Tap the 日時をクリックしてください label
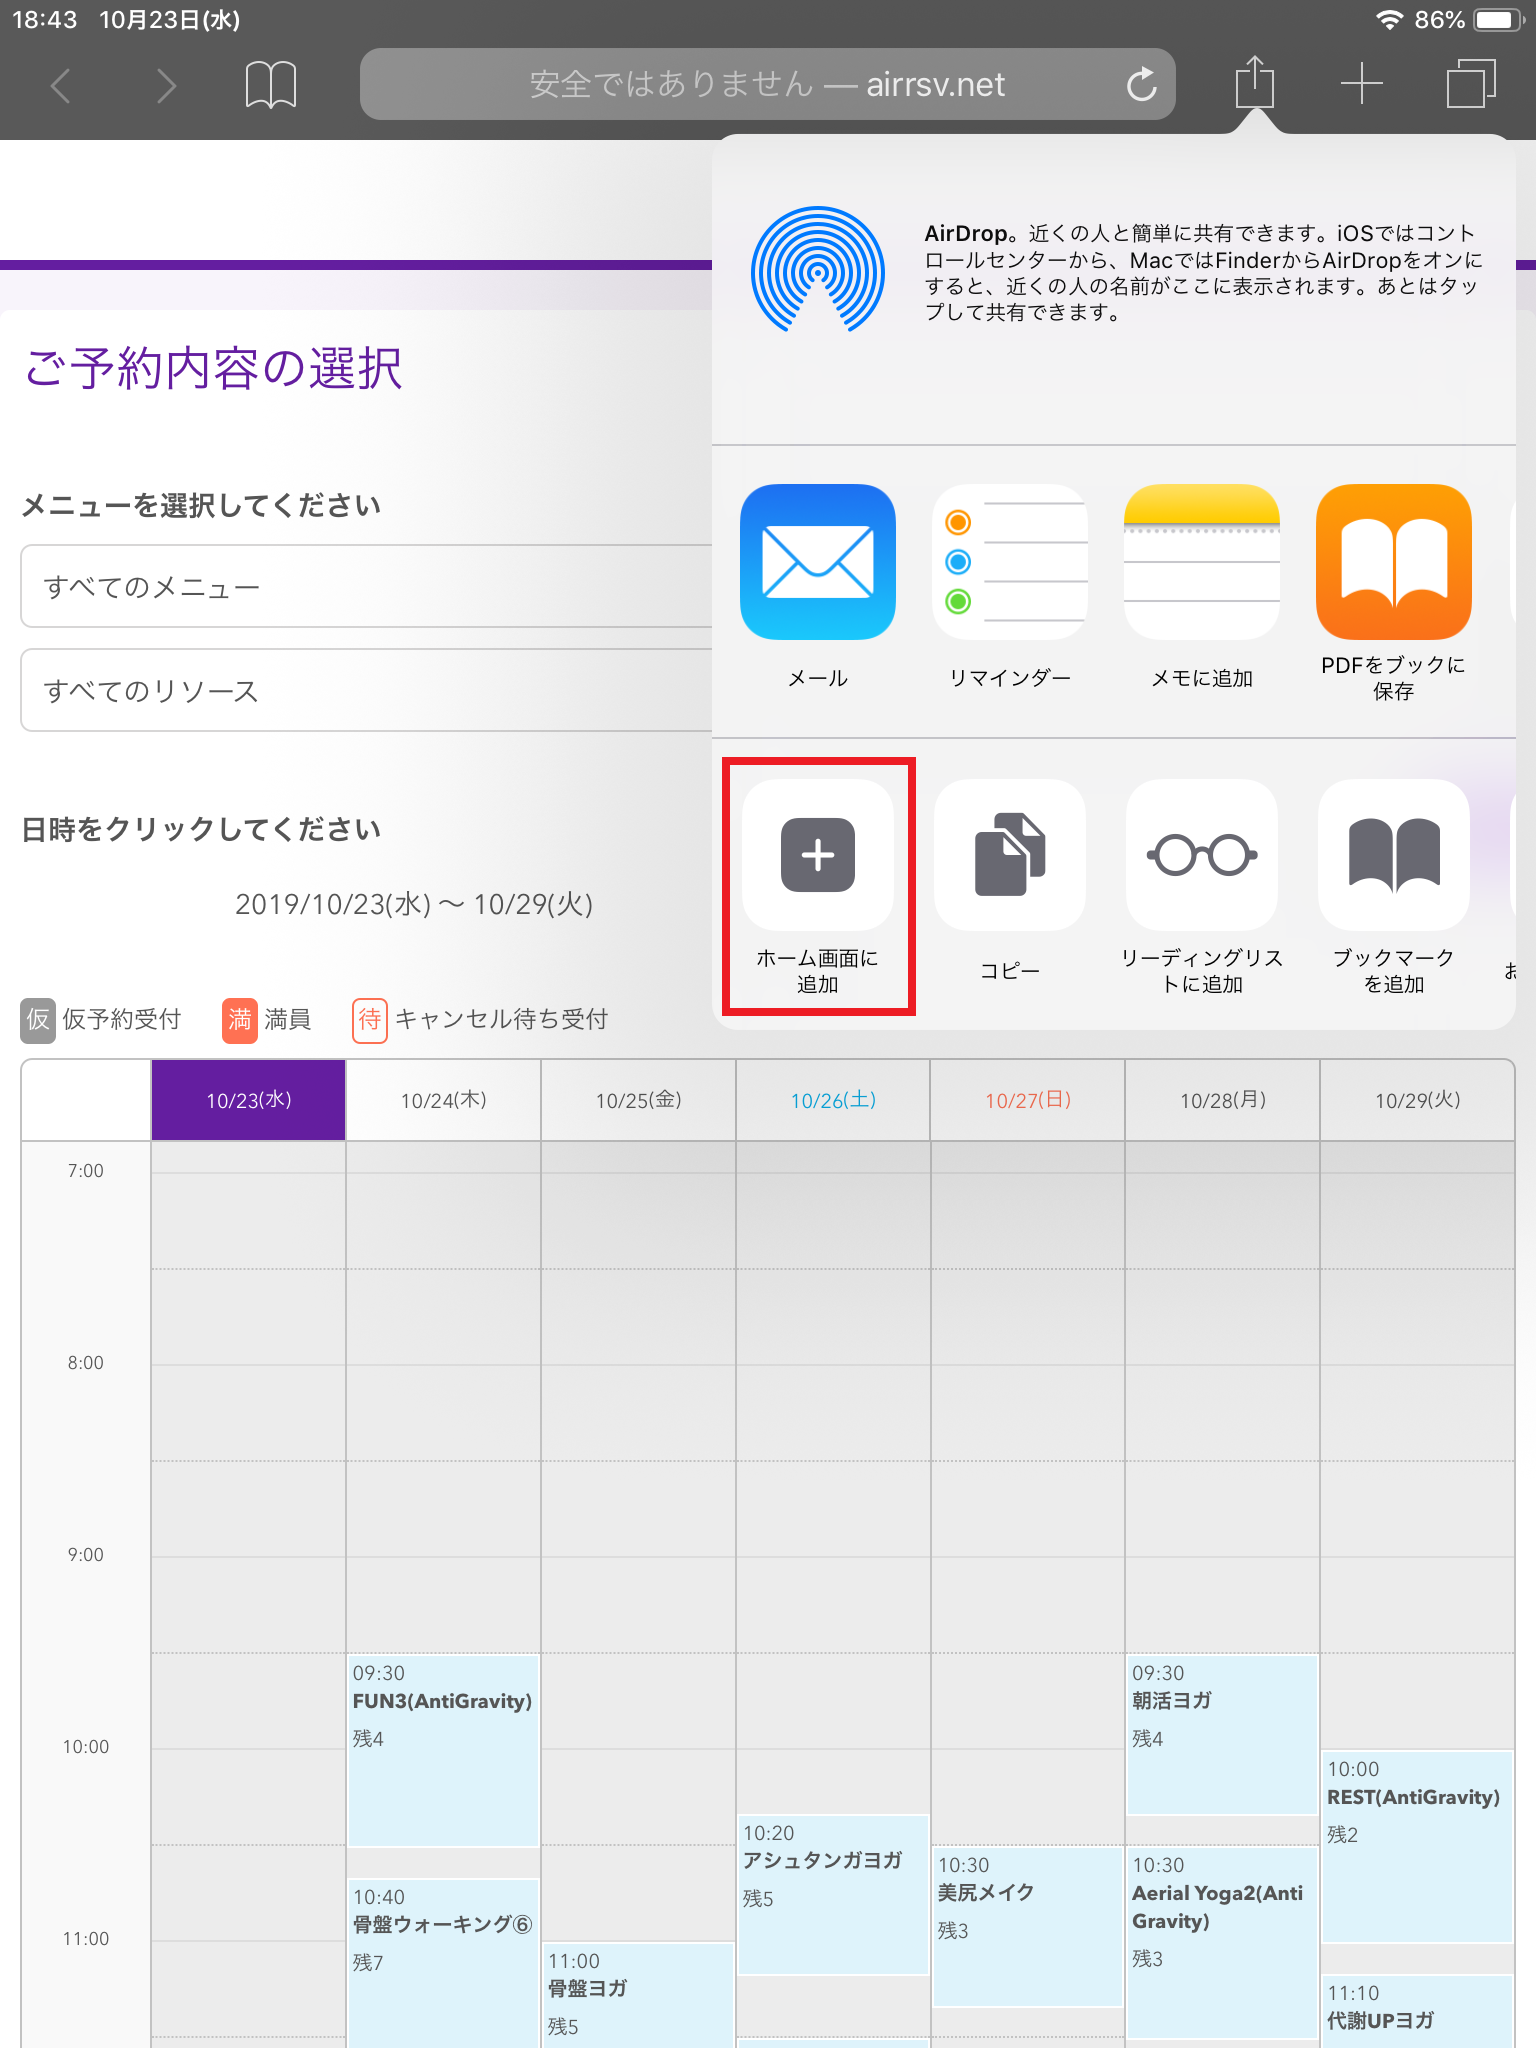Screen dimensions: 1536x2048 201,830
